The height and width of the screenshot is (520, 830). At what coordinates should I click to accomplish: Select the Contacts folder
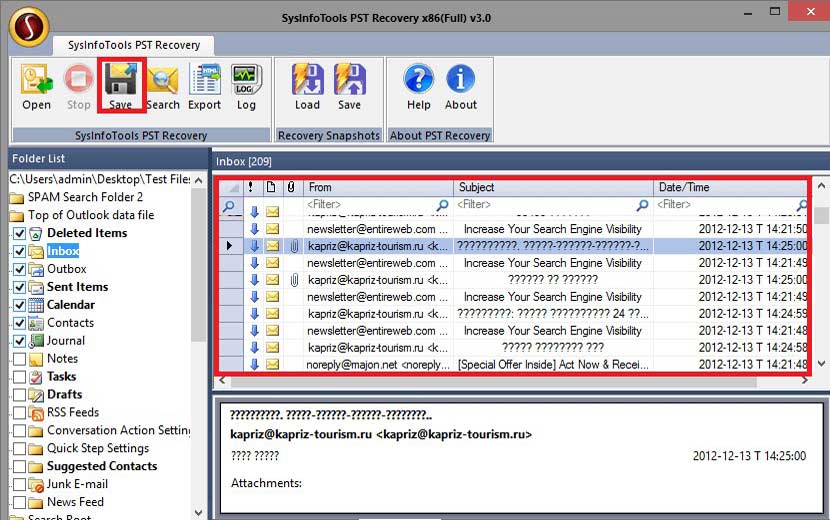70,323
